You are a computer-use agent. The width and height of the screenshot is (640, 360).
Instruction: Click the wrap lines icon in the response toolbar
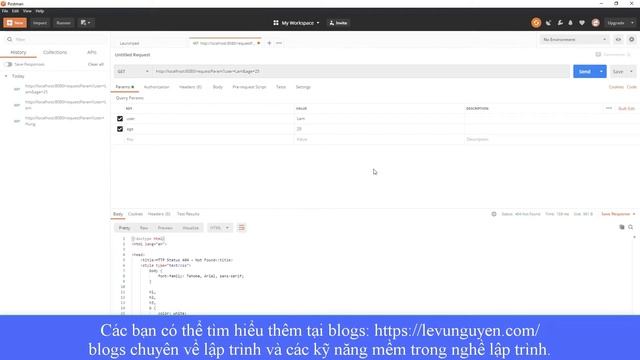242,228
